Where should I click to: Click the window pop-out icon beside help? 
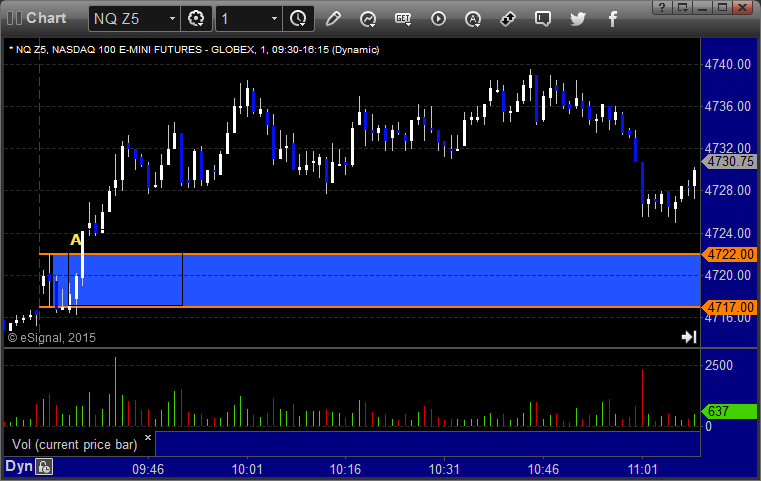(x=683, y=7)
